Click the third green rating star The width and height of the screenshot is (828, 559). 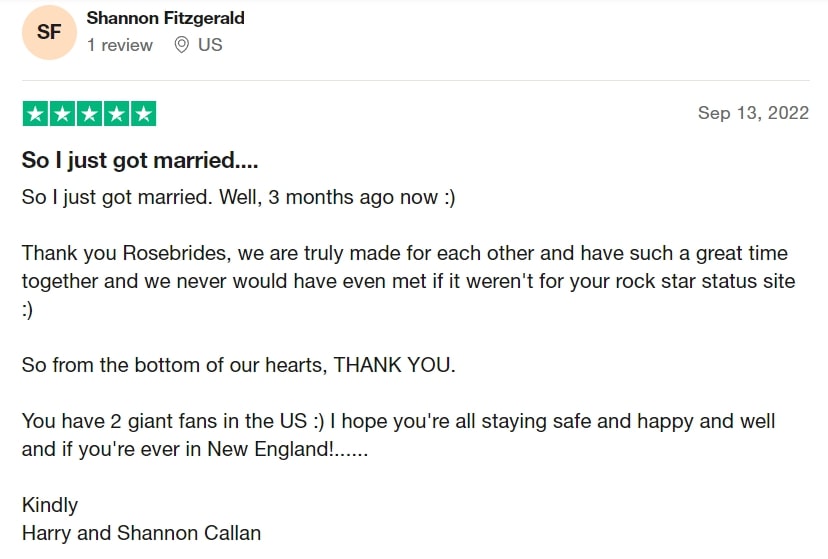tap(89, 114)
